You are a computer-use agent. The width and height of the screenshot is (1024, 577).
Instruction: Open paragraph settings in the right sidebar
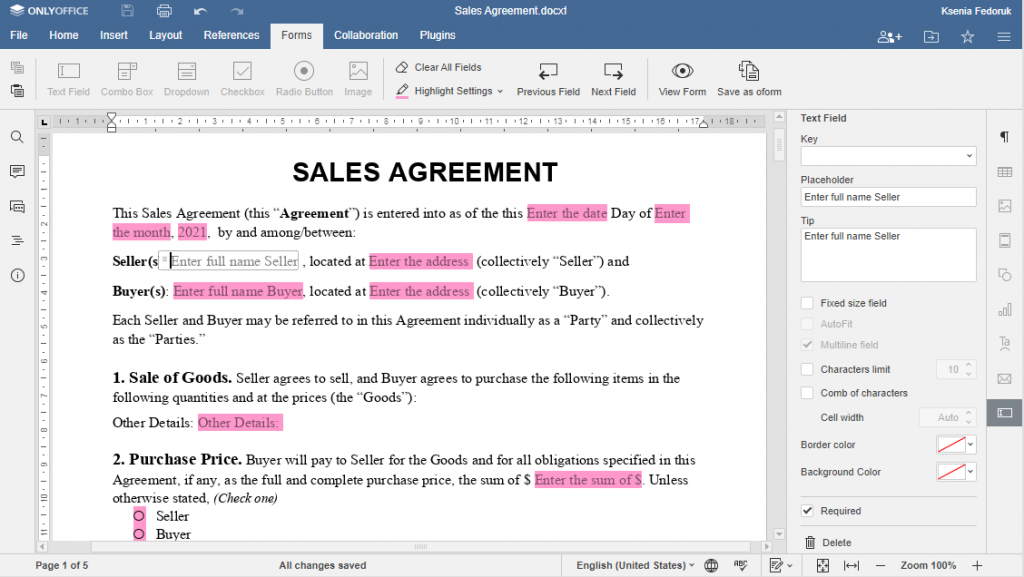click(1004, 138)
